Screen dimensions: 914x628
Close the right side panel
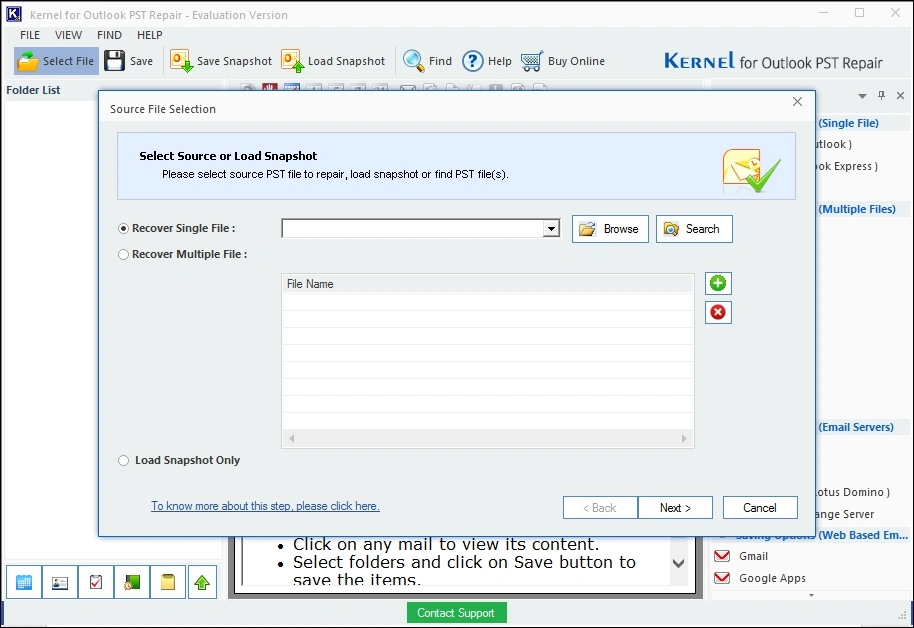(901, 95)
